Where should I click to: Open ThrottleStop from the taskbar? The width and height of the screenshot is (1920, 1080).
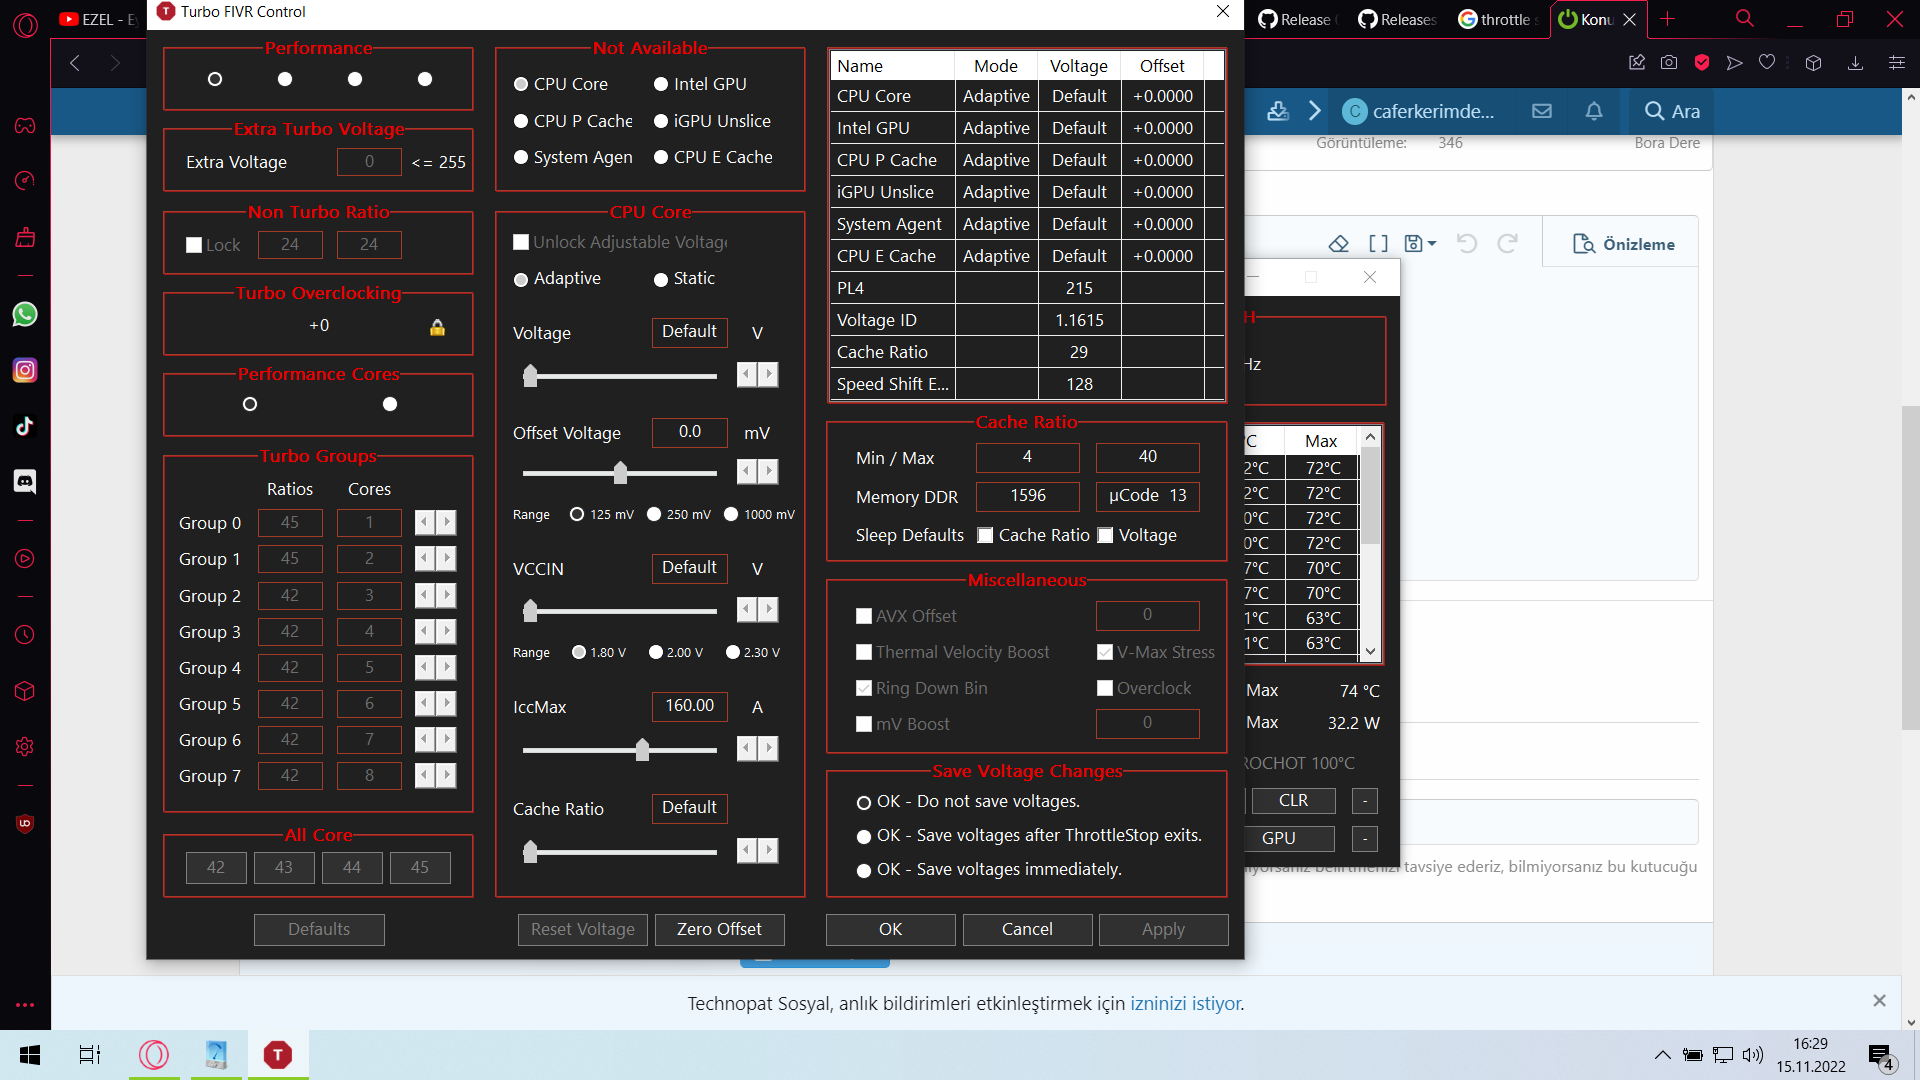coord(278,1054)
